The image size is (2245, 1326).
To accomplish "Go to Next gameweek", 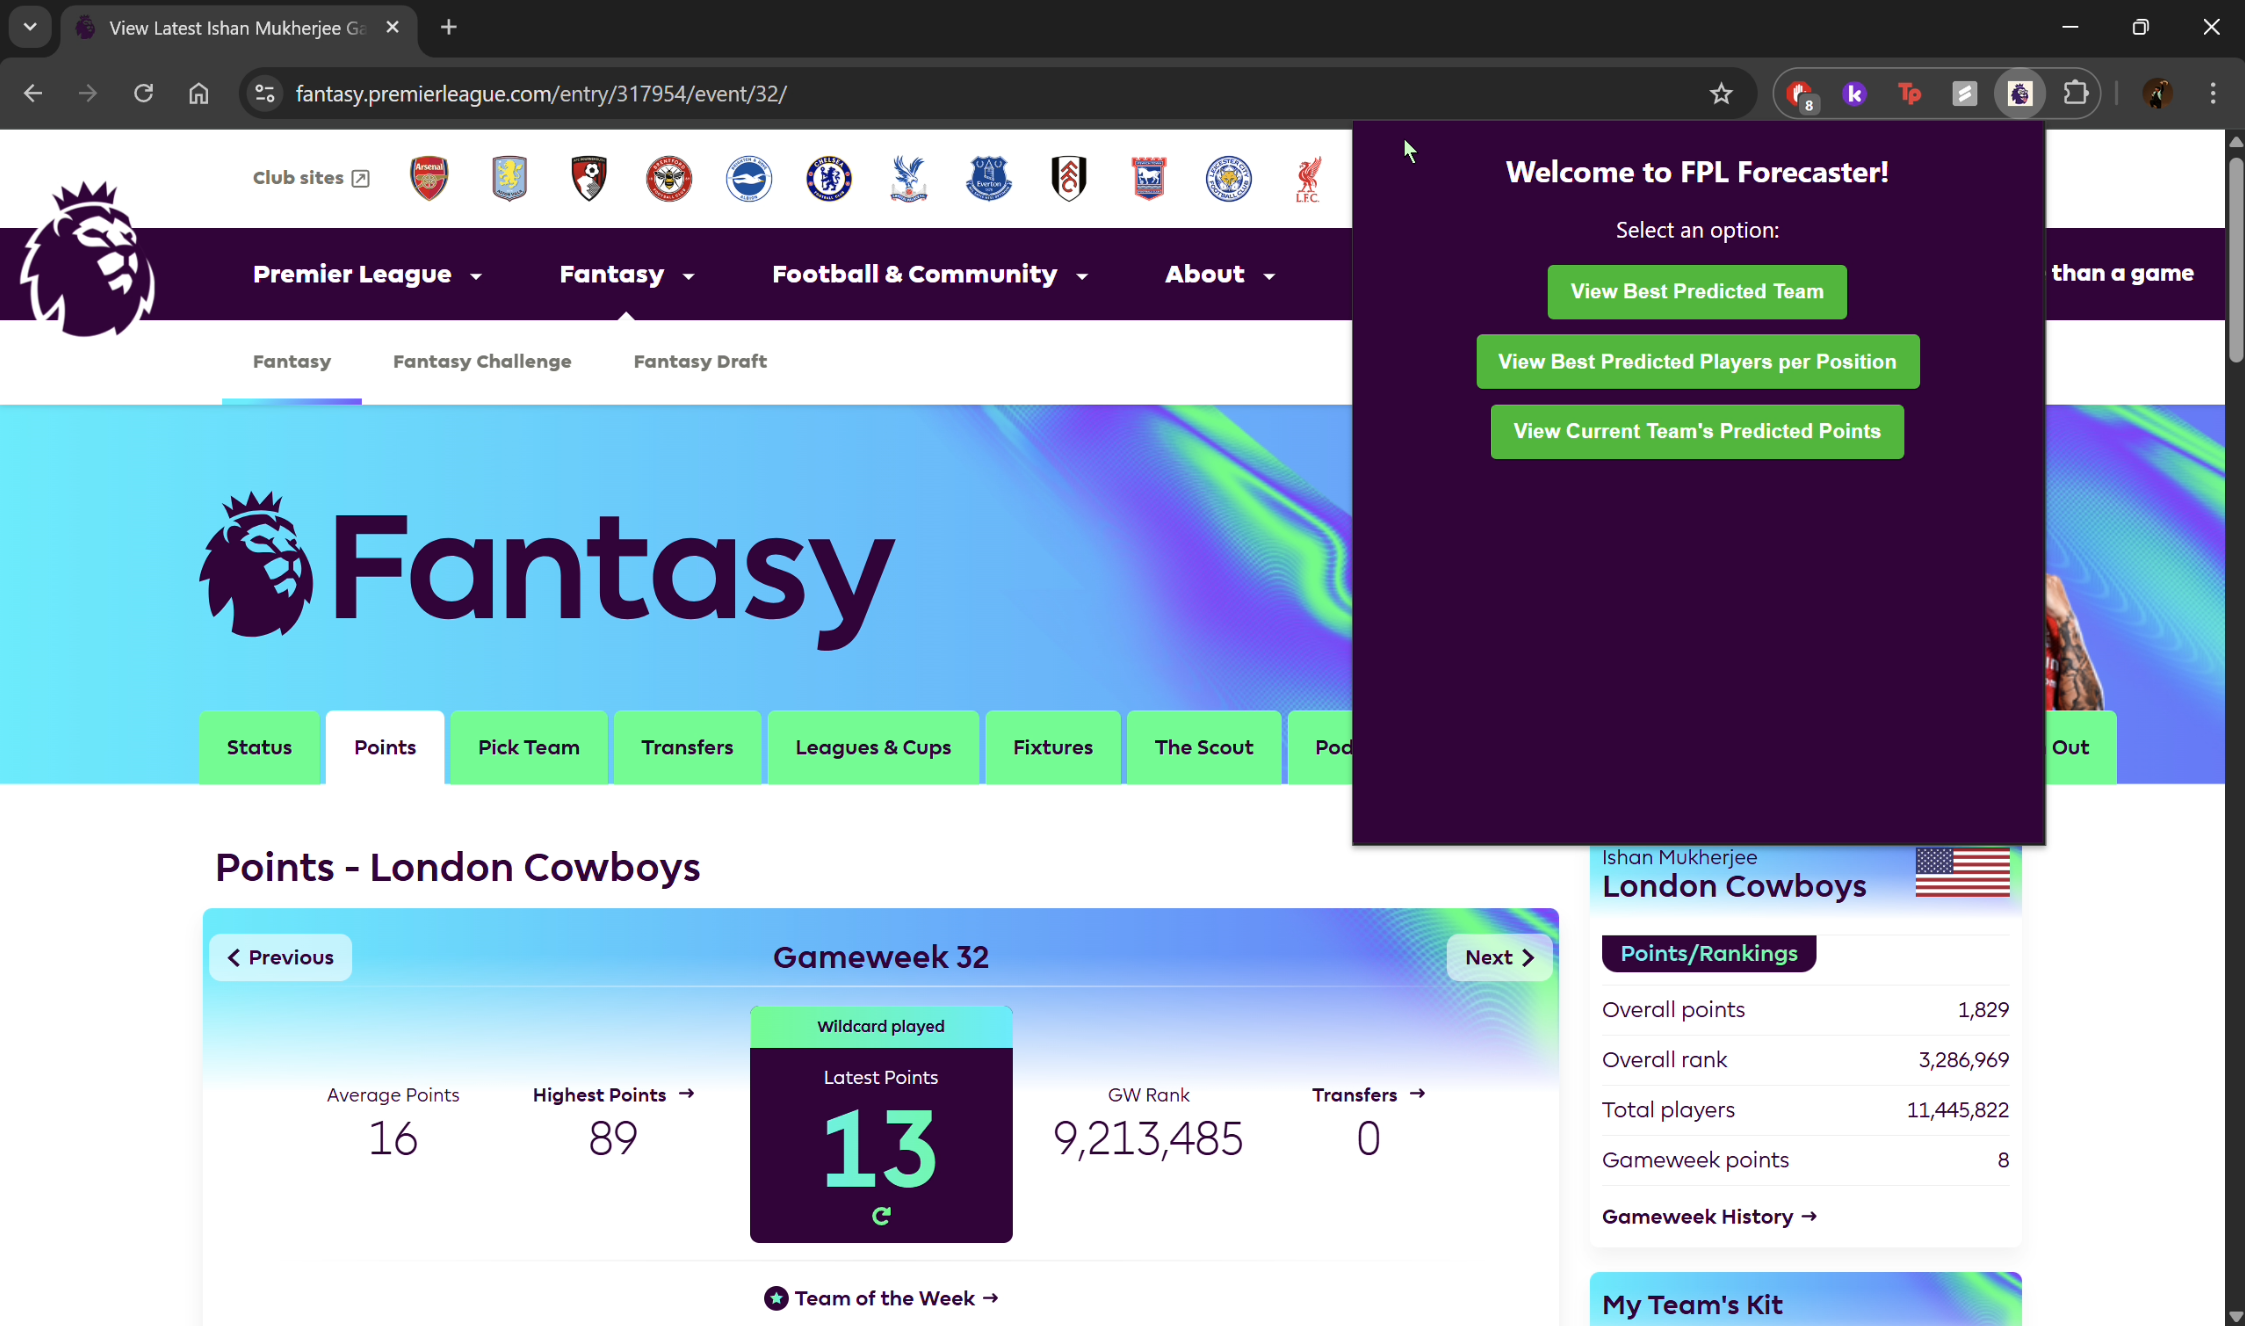I will click(x=1498, y=957).
